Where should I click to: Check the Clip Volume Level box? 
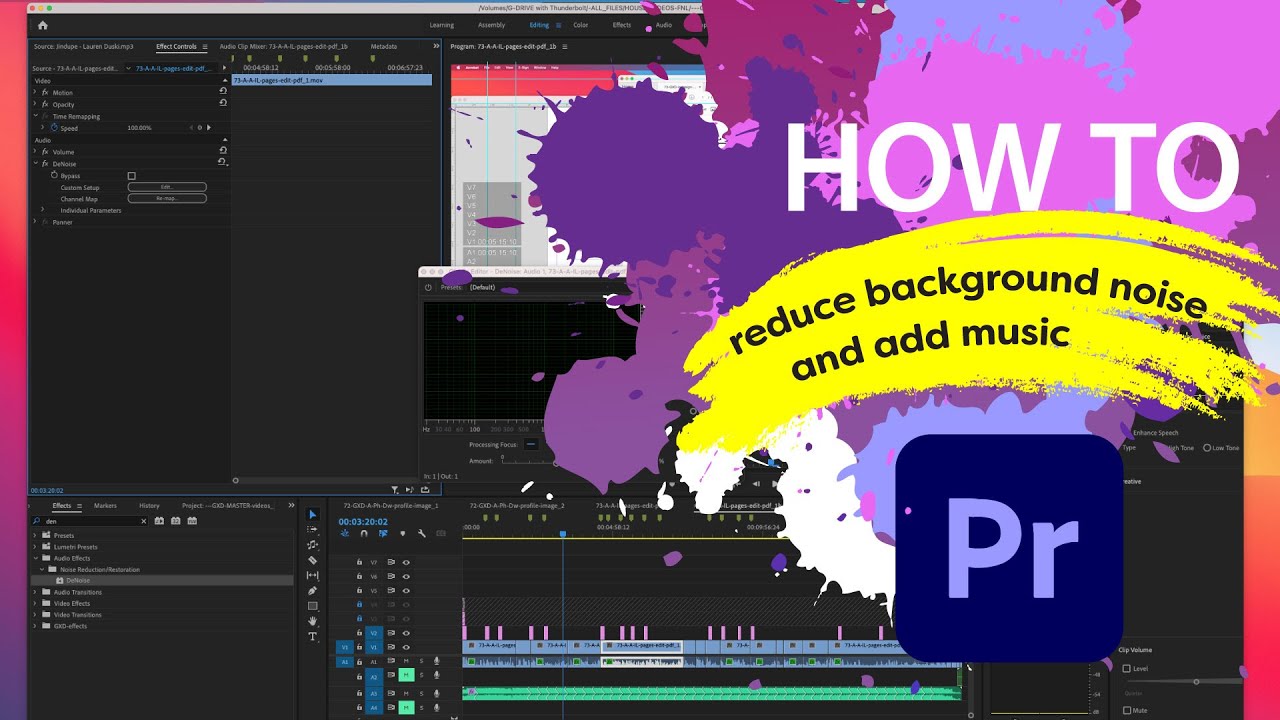(x=1127, y=668)
